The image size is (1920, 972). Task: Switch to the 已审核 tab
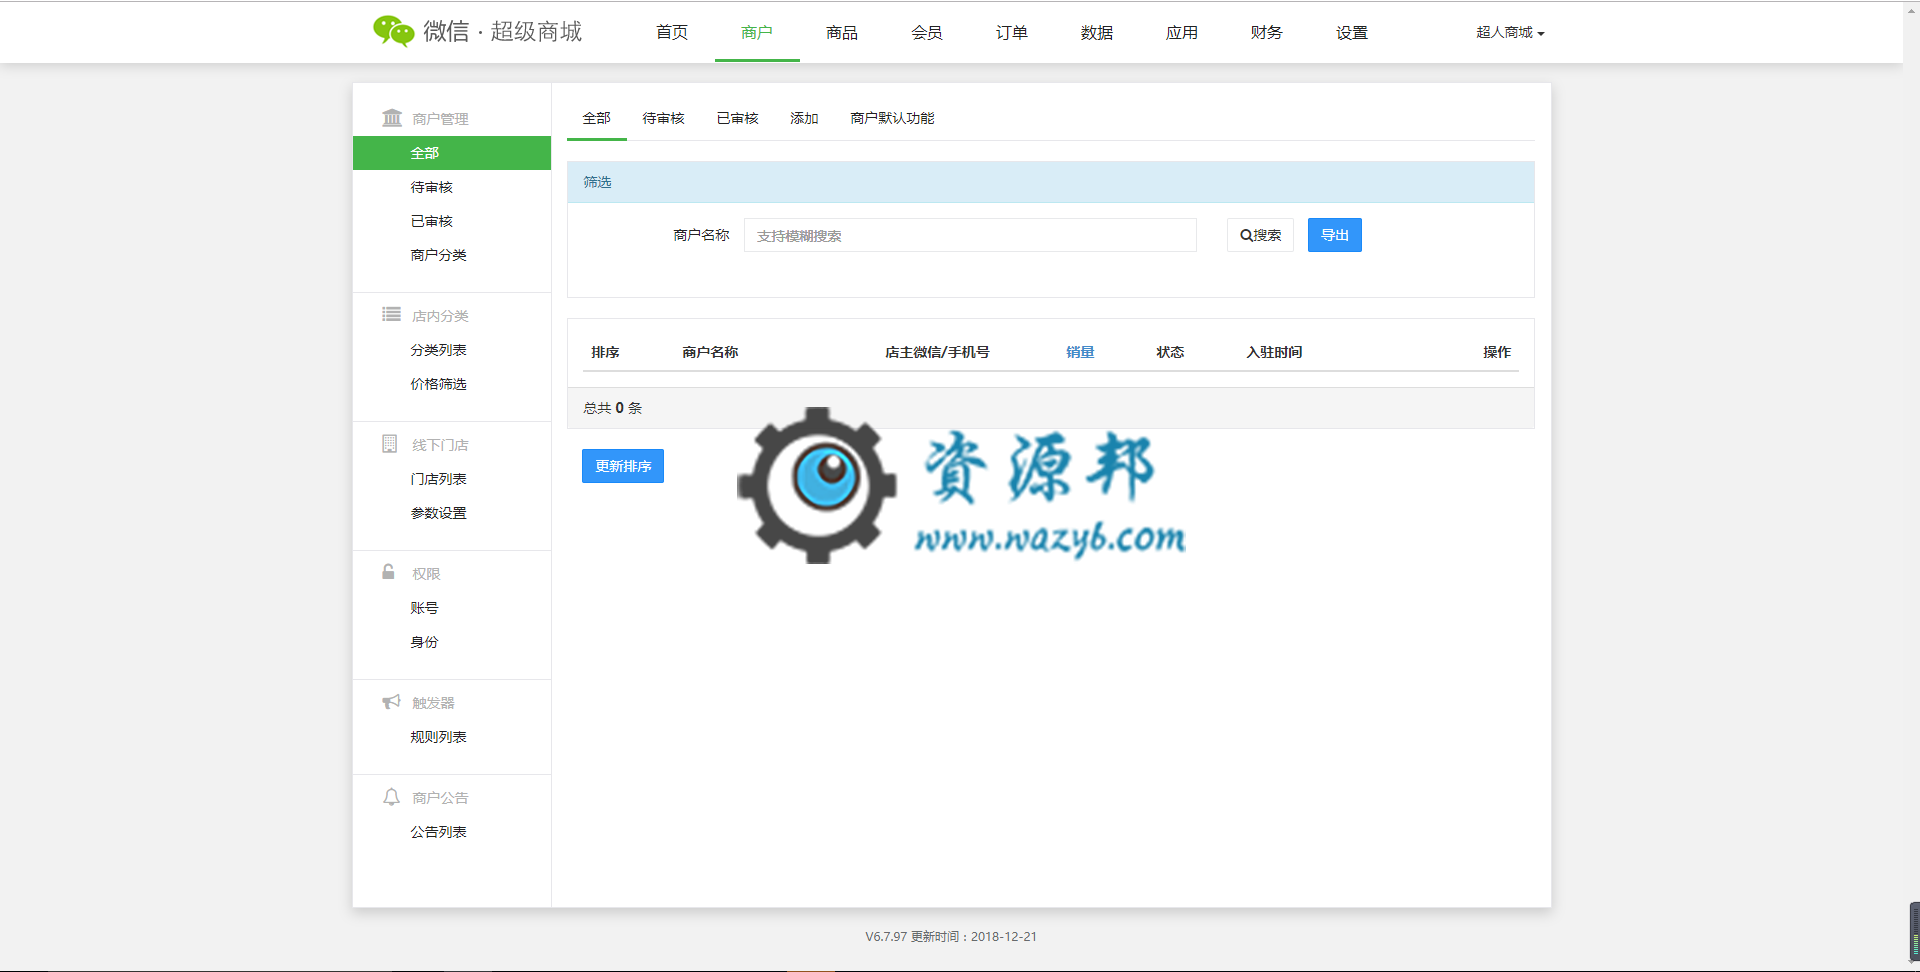pos(738,118)
